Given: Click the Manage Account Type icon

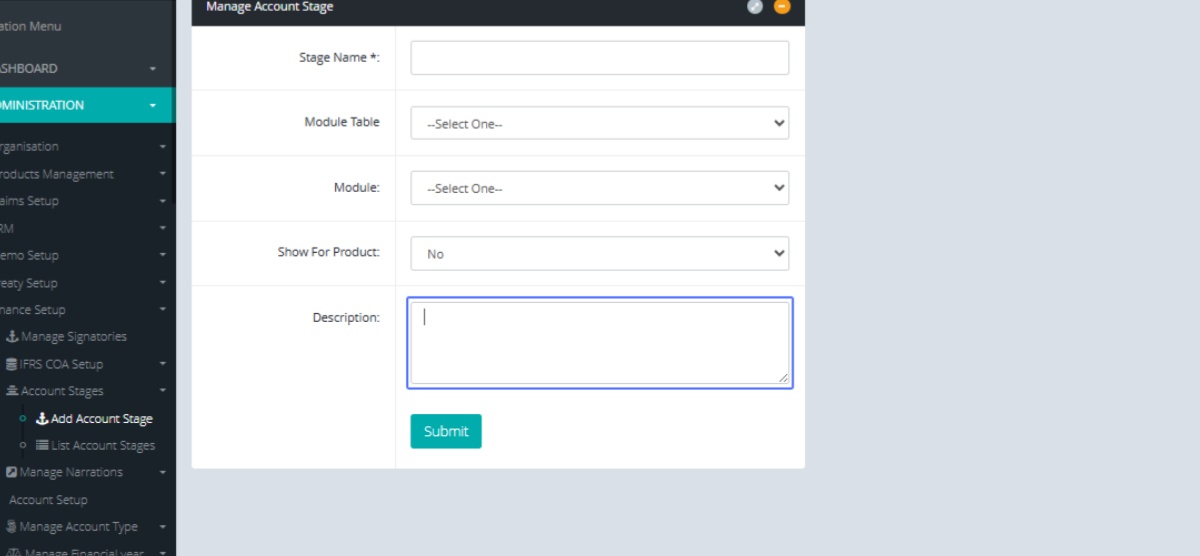Looking at the screenshot, I should click(12, 527).
